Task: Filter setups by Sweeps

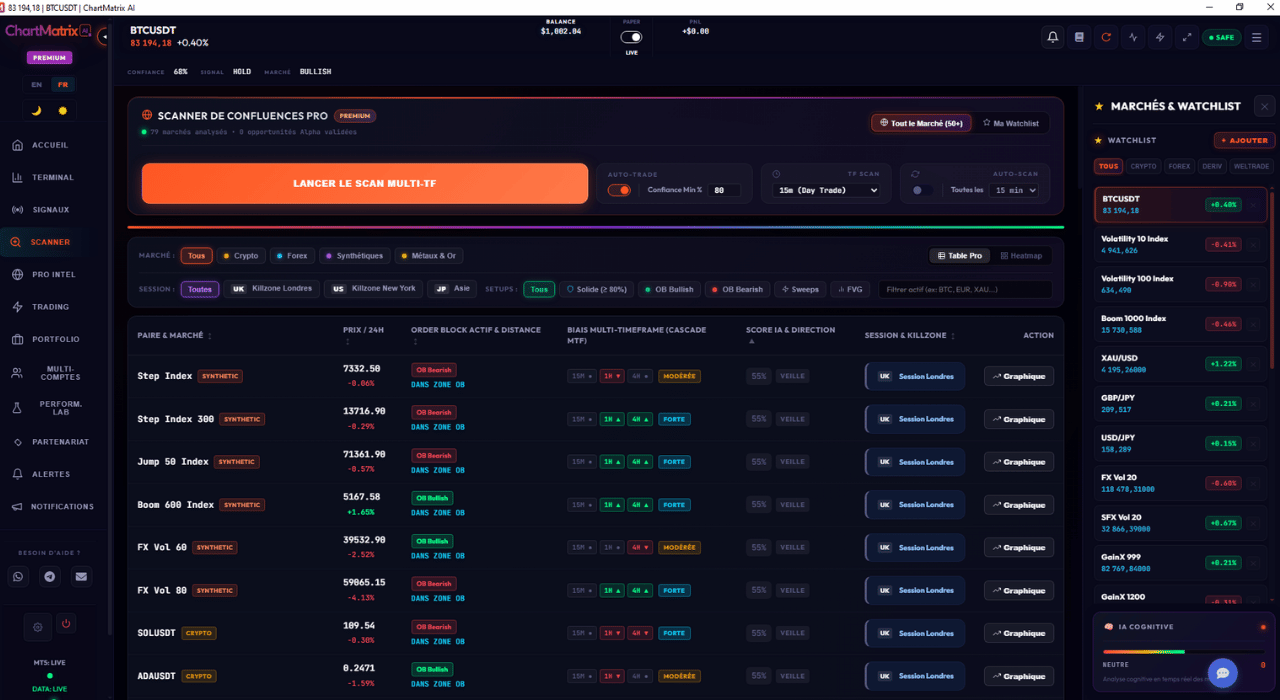Action: [x=800, y=289]
